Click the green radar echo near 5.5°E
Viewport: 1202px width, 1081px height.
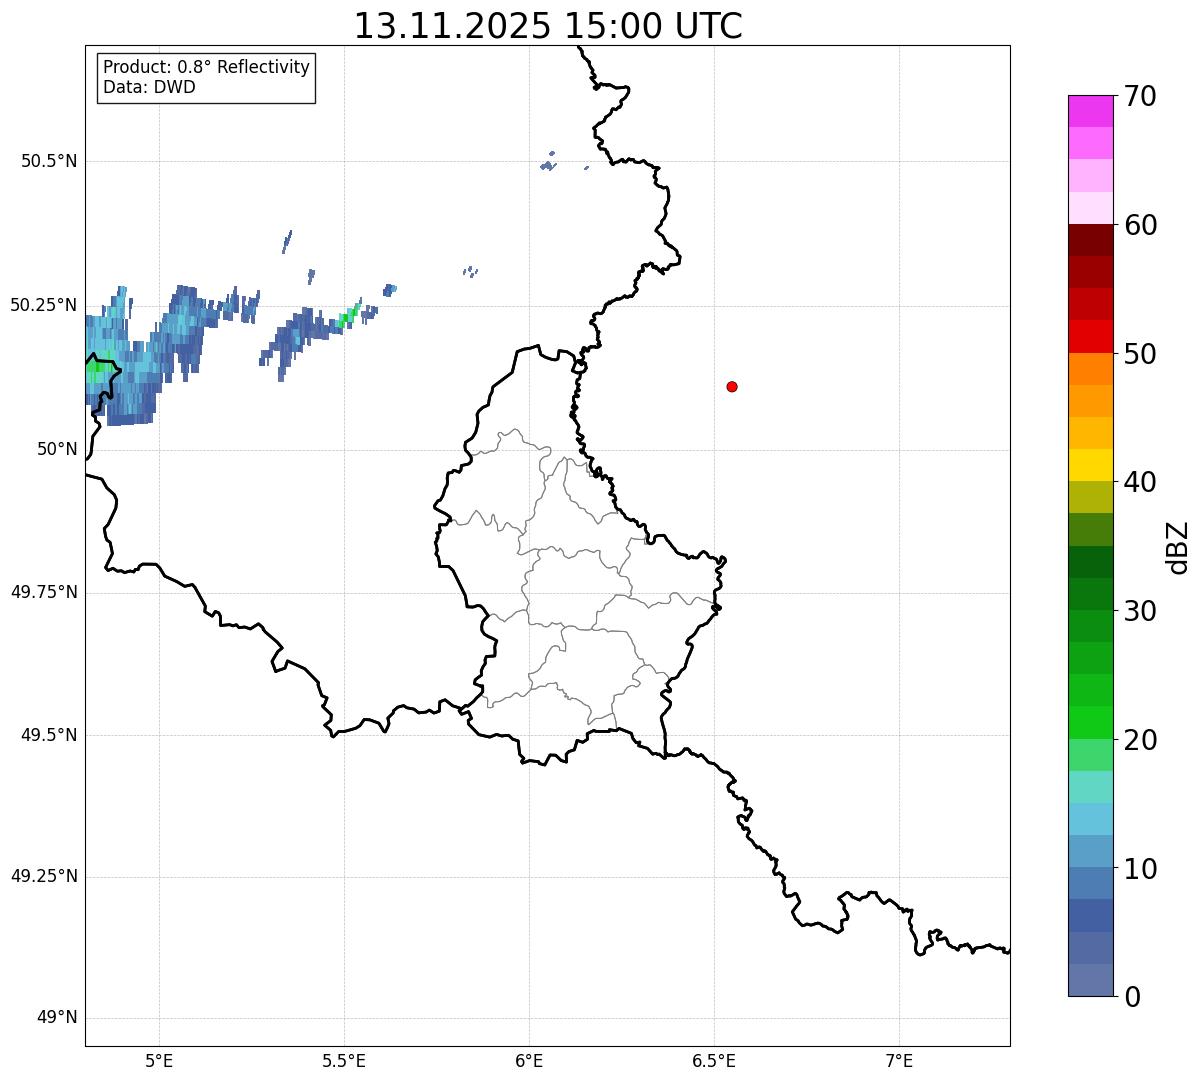click(347, 318)
